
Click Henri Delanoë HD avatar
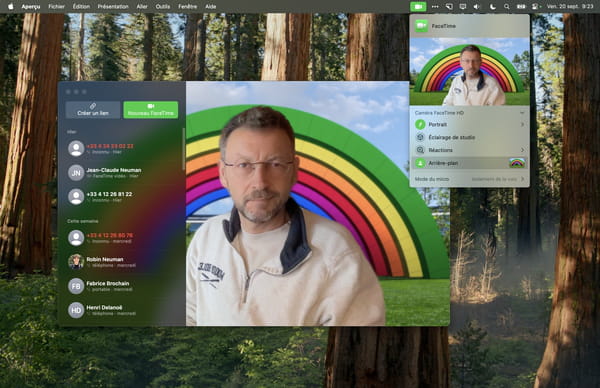(x=76, y=310)
